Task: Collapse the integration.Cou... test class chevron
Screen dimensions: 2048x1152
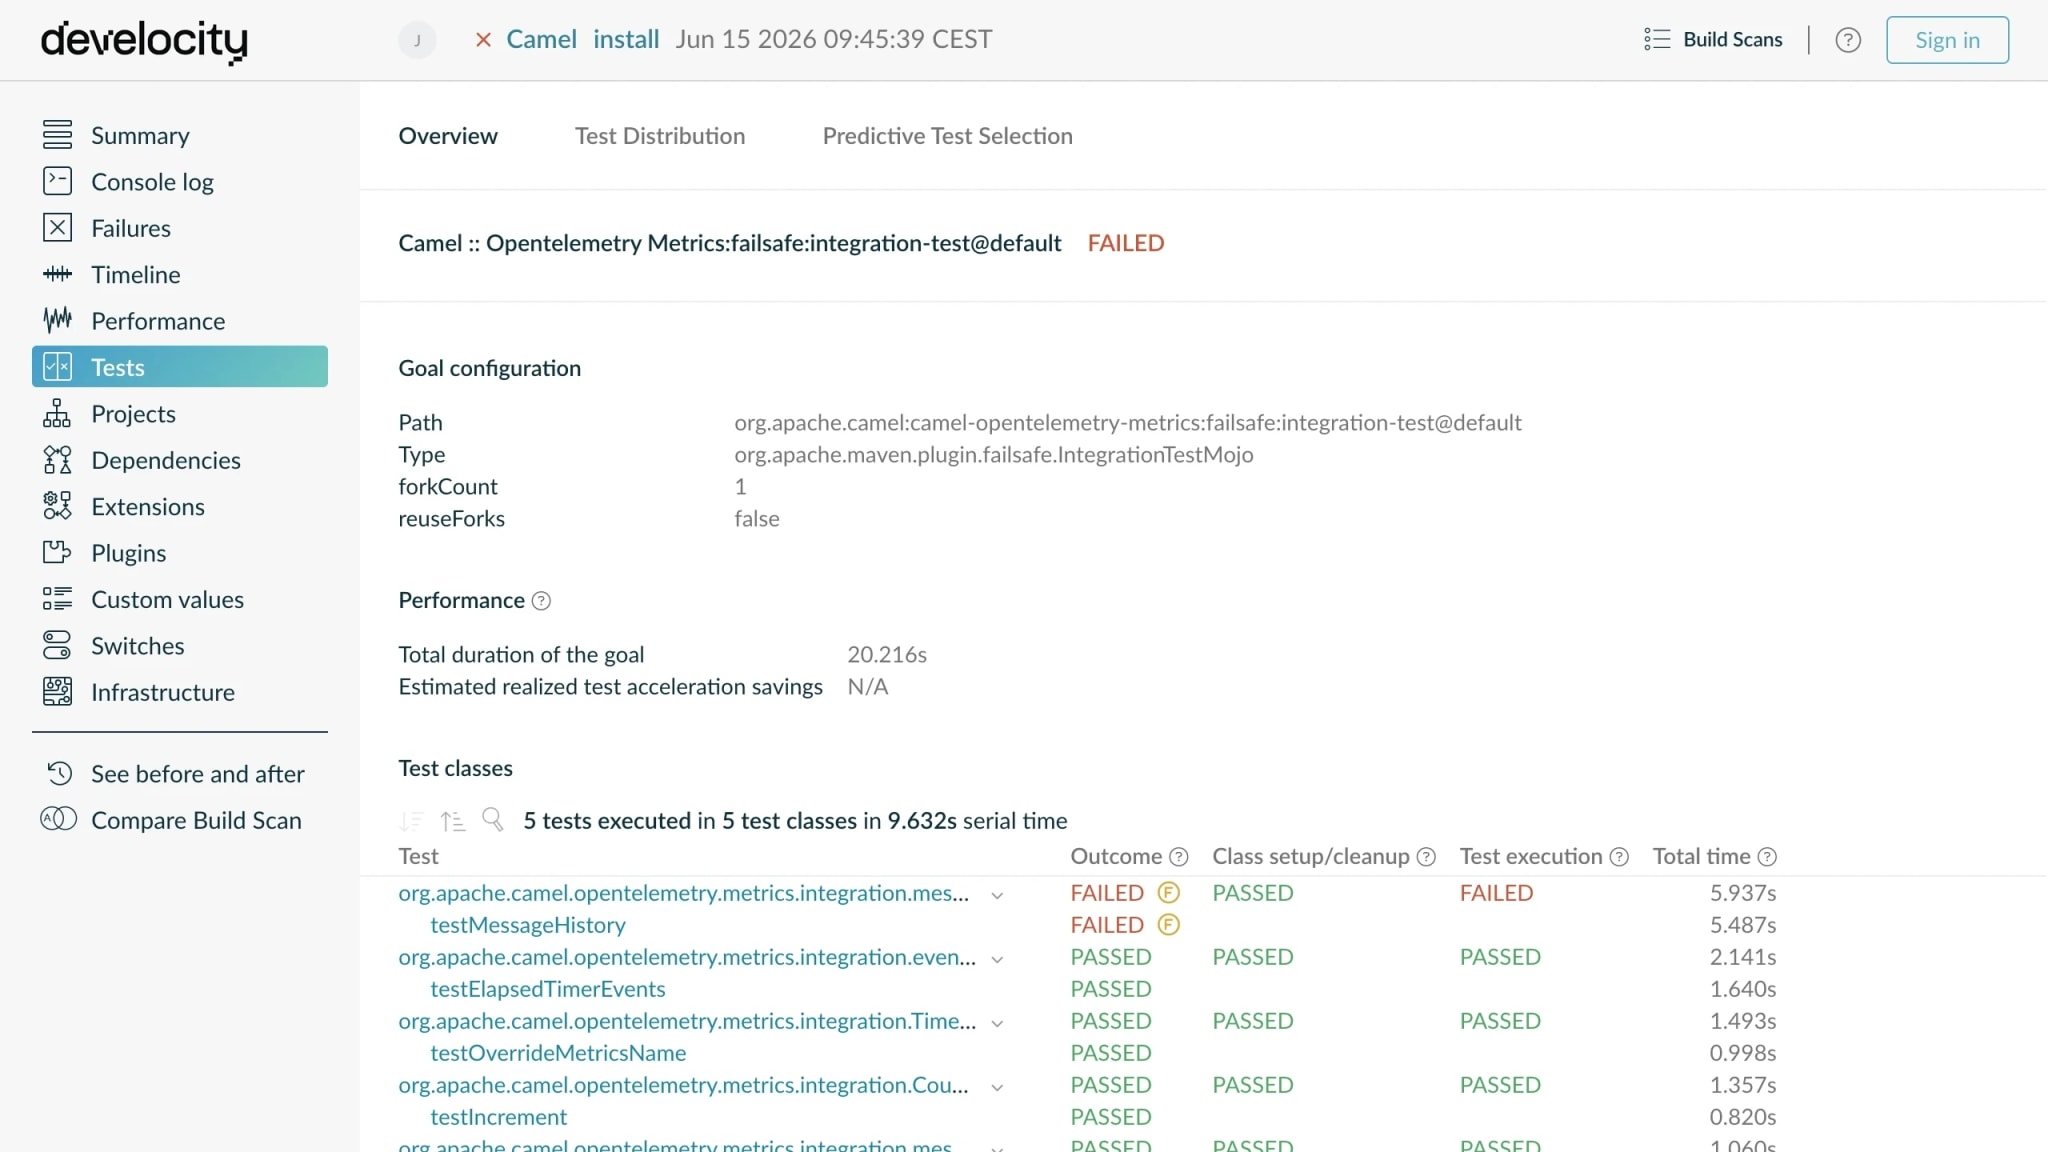Action: pos(997,1087)
